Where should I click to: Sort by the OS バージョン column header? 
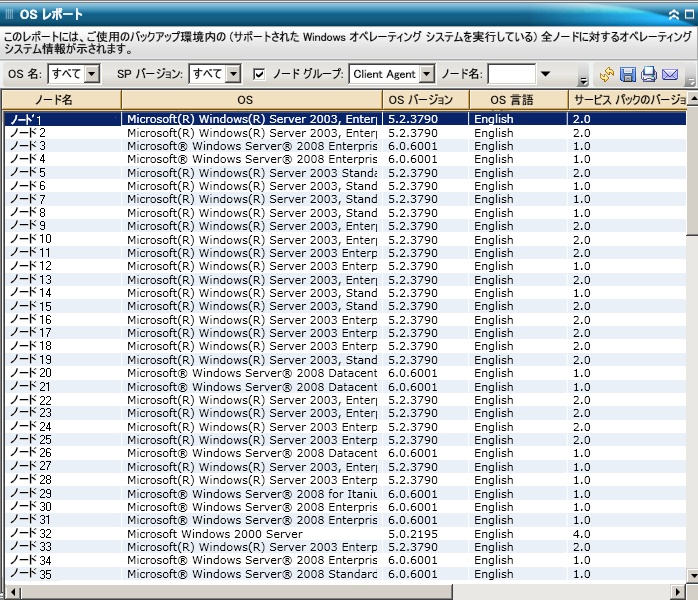pyautogui.click(x=426, y=100)
